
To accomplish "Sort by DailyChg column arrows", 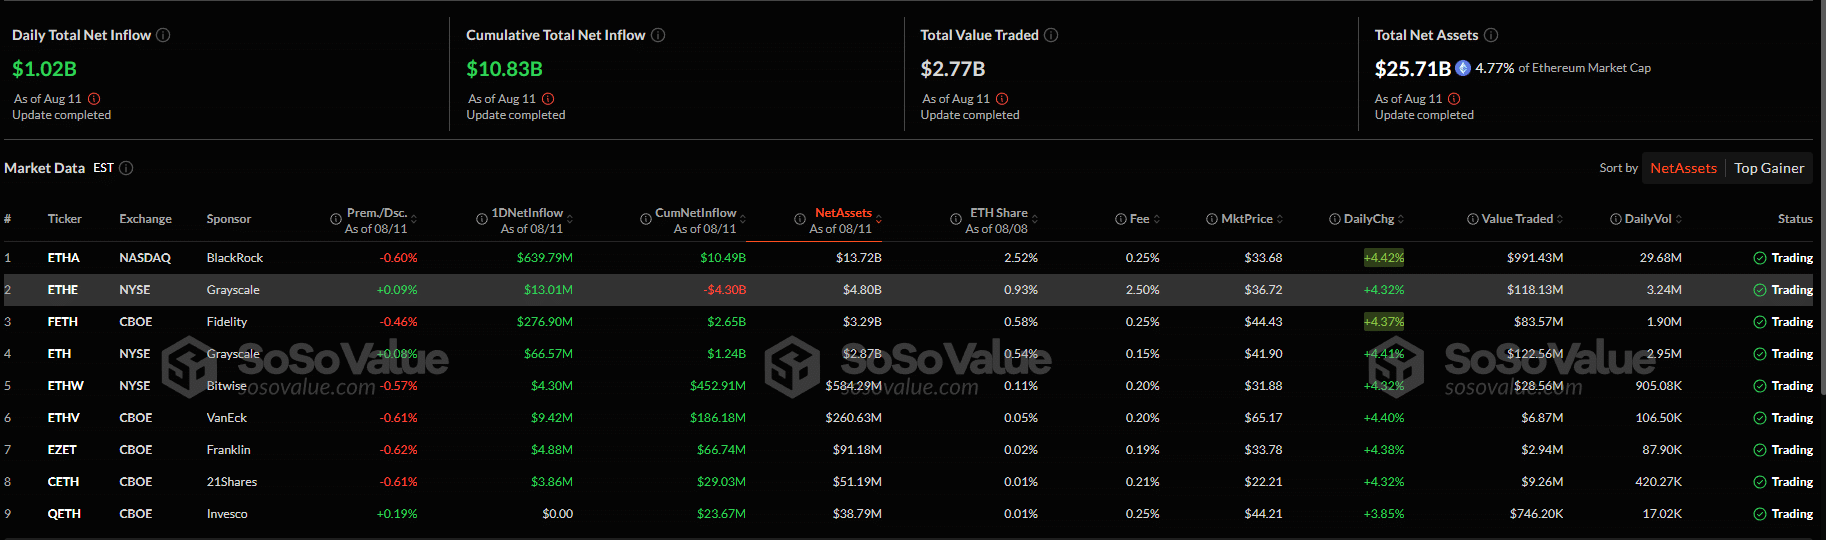I will (x=1401, y=219).
